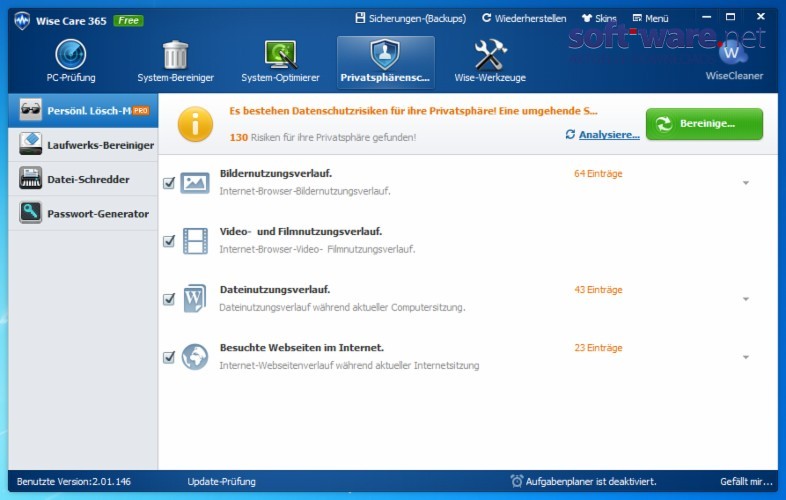This screenshot has height=500, width=786.
Task: Open the Wiederherstellen menu item
Action: tap(524, 19)
